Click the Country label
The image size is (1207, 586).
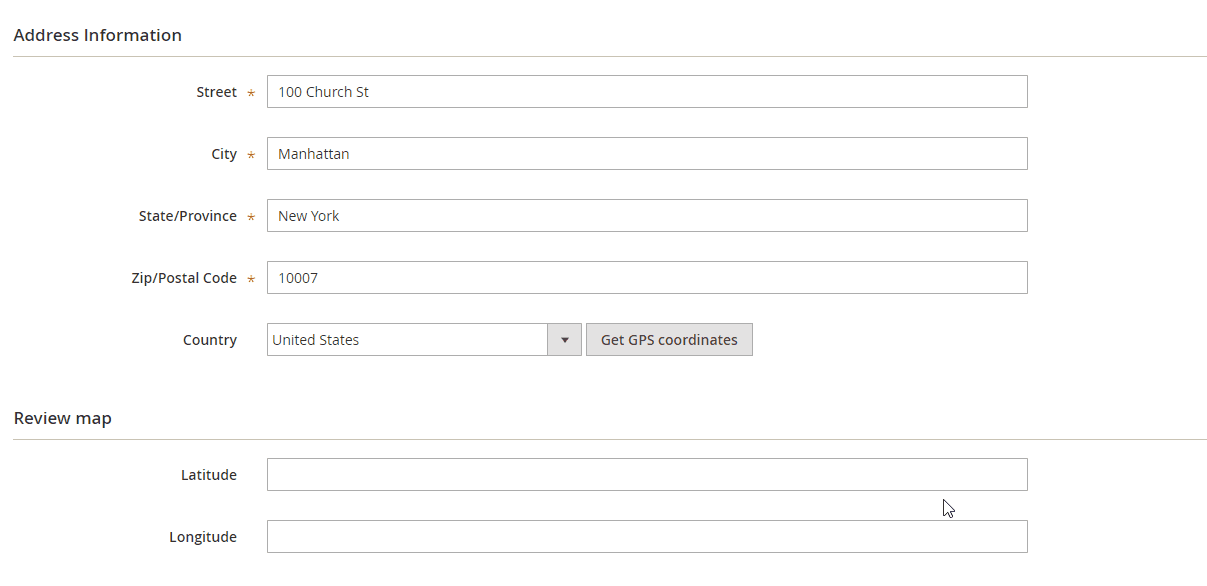[209, 339]
